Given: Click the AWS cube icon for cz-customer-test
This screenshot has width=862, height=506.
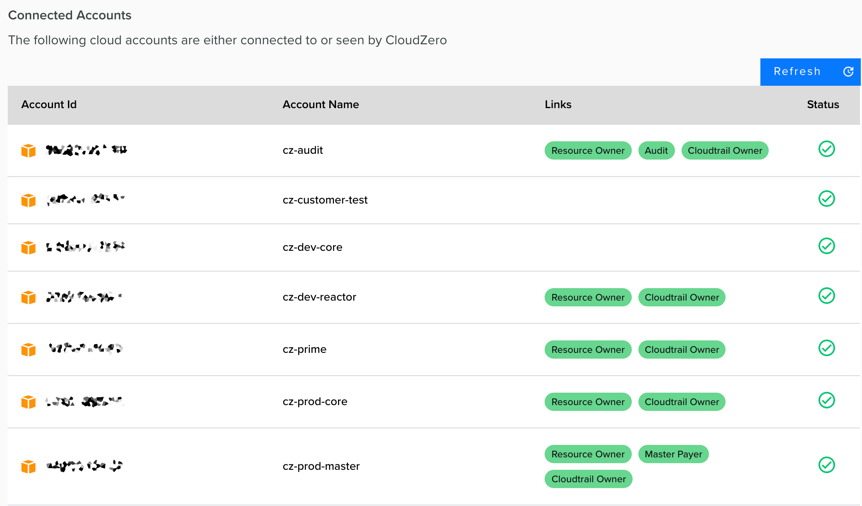Looking at the screenshot, I should [x=29, y=200].
